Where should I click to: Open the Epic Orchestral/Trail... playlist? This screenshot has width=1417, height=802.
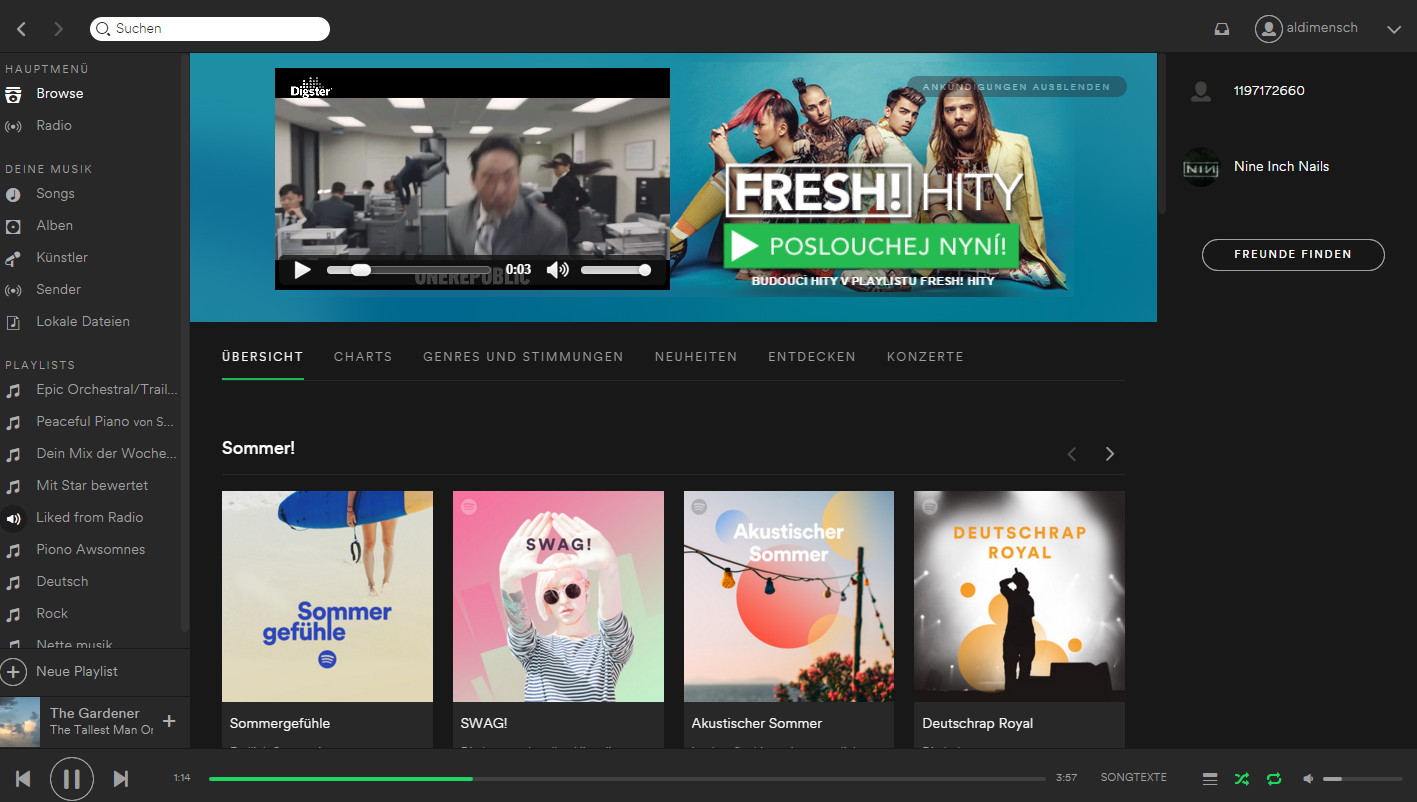click(x=107, y=390)
